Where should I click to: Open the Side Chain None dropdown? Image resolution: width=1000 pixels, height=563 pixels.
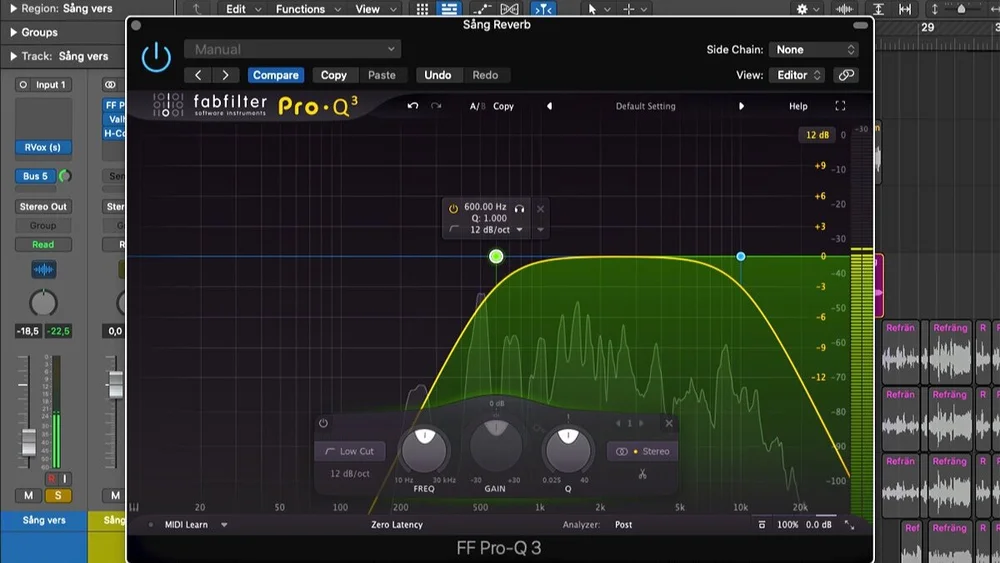click(x=814, y=50)
